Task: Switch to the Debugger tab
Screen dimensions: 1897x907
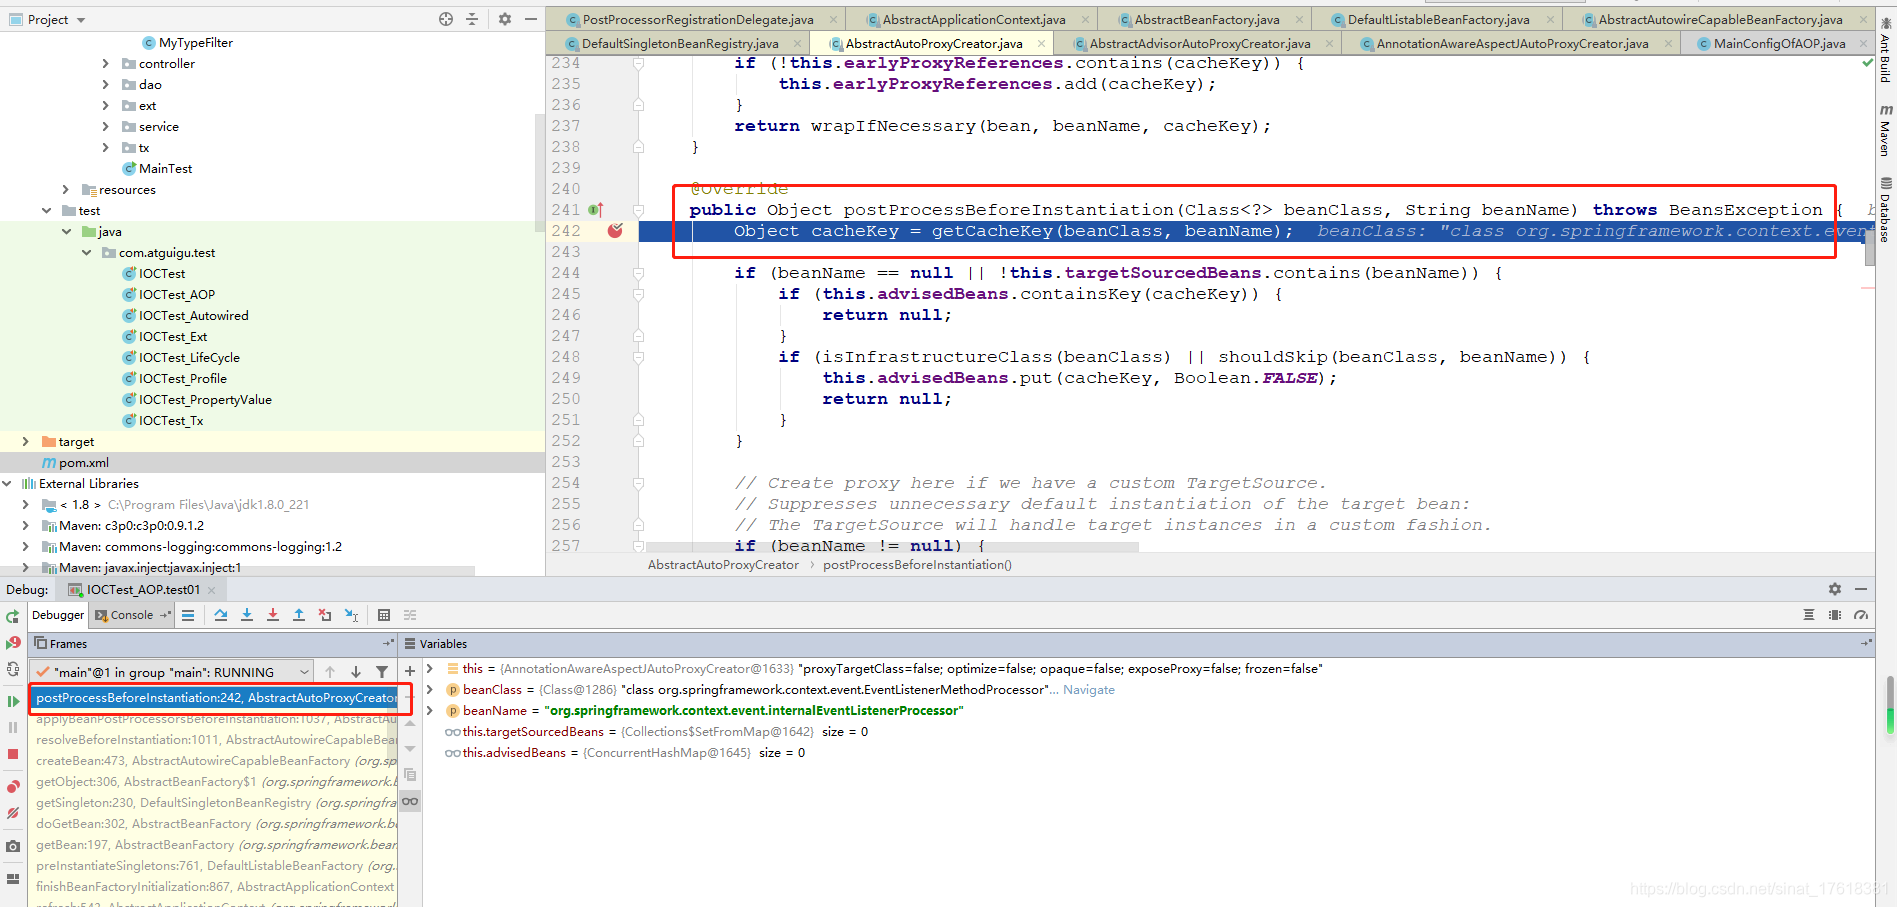Action: click(x=58, y=615)
